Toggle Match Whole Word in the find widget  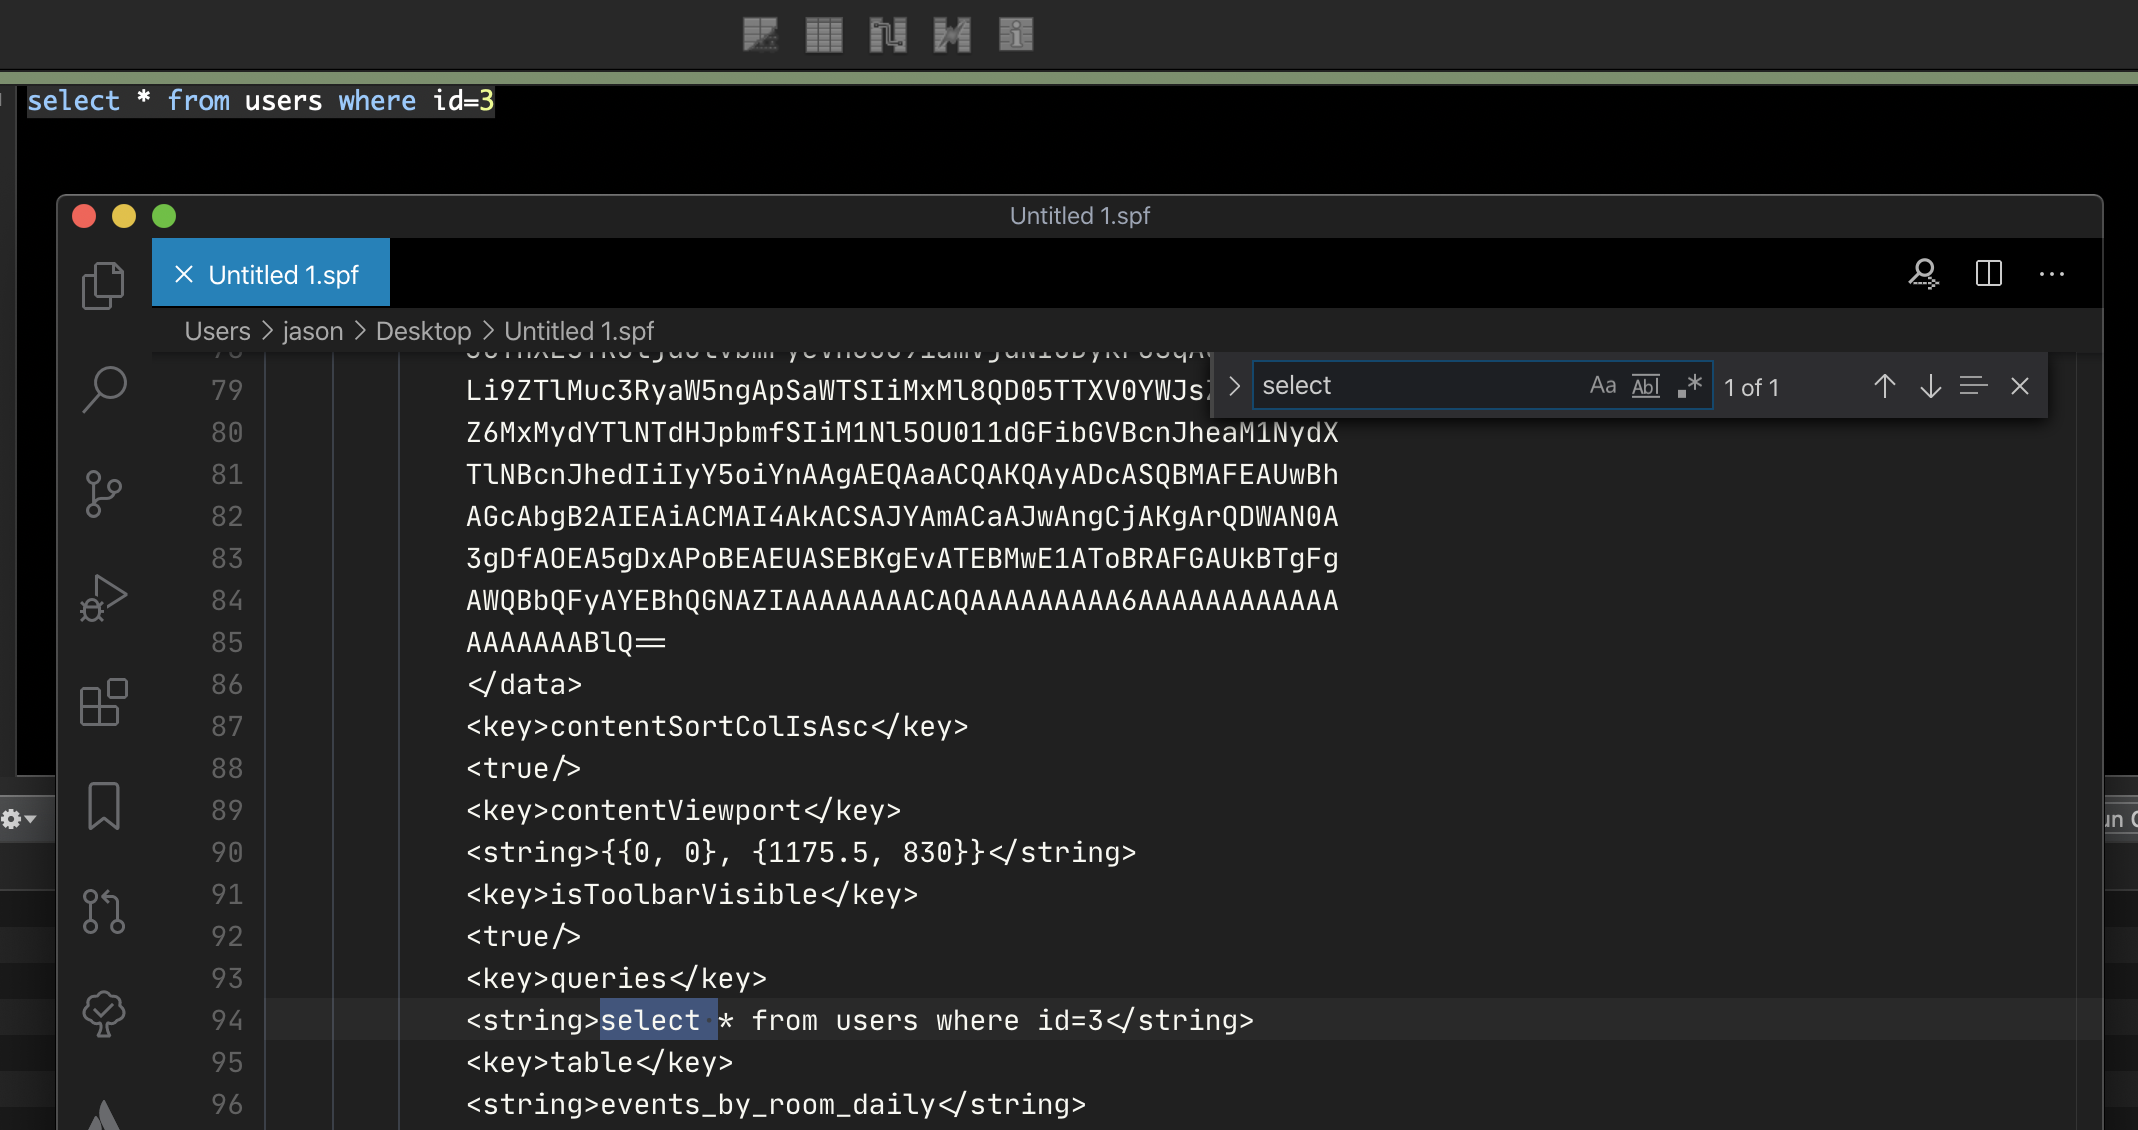point(1645,385)
